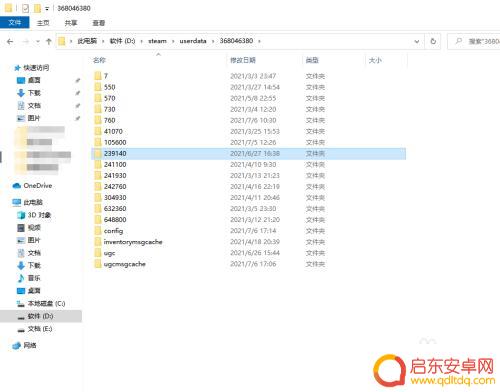Open the 文件 ribbon tab

pyautogui.click(x=15, y=23)
